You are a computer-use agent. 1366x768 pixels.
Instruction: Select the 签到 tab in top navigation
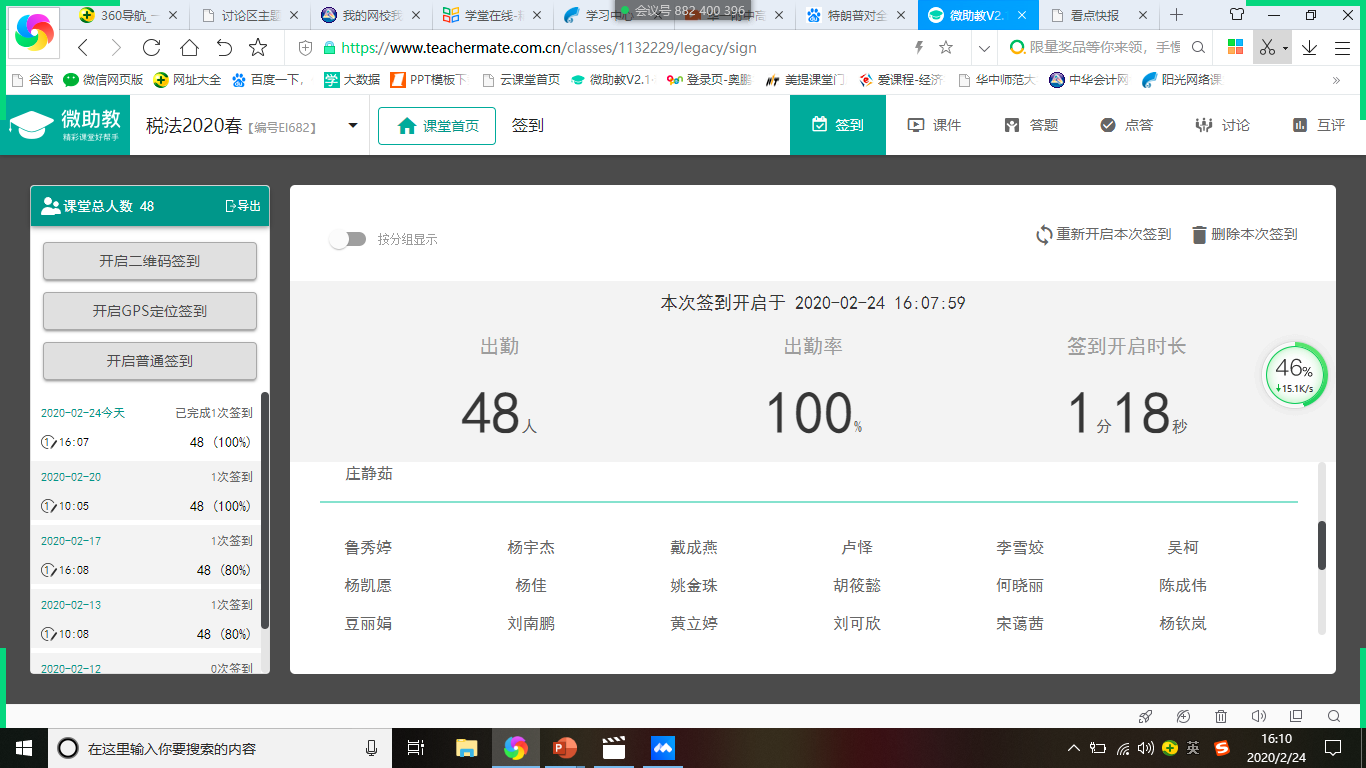point(837,125)
